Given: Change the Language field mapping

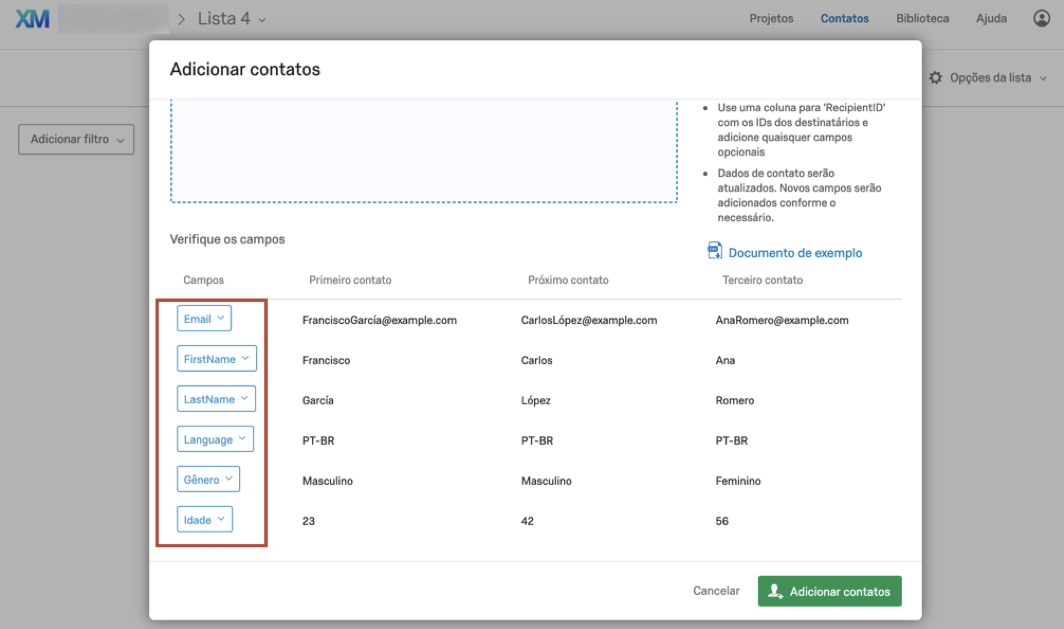Looking at the screenshot, I should 215,439.
